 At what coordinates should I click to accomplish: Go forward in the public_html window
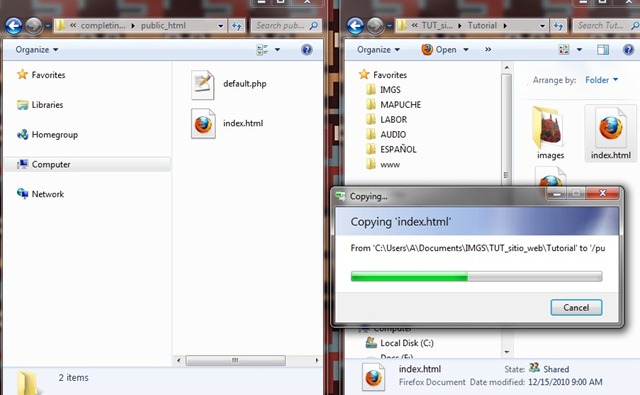(33, 26)
